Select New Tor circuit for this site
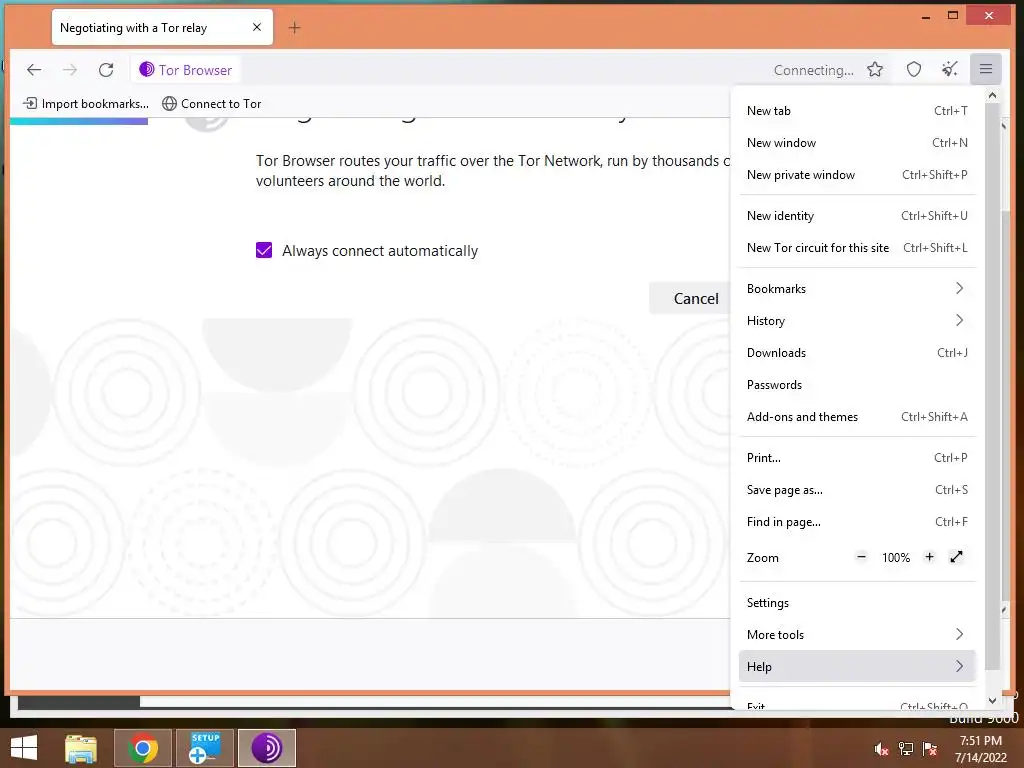 857,248
